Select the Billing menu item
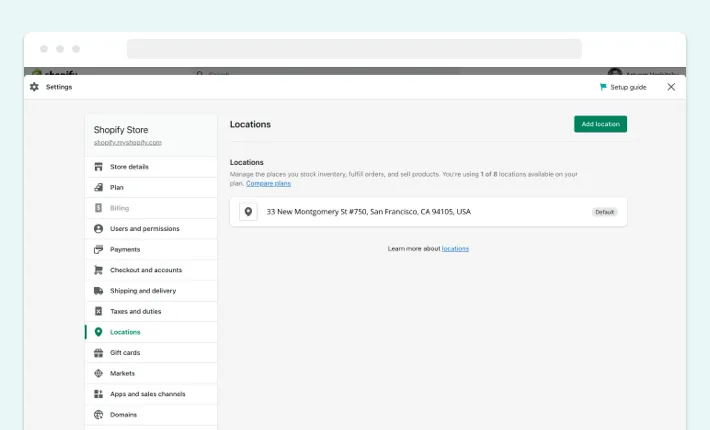 click(x=151, y=208)
